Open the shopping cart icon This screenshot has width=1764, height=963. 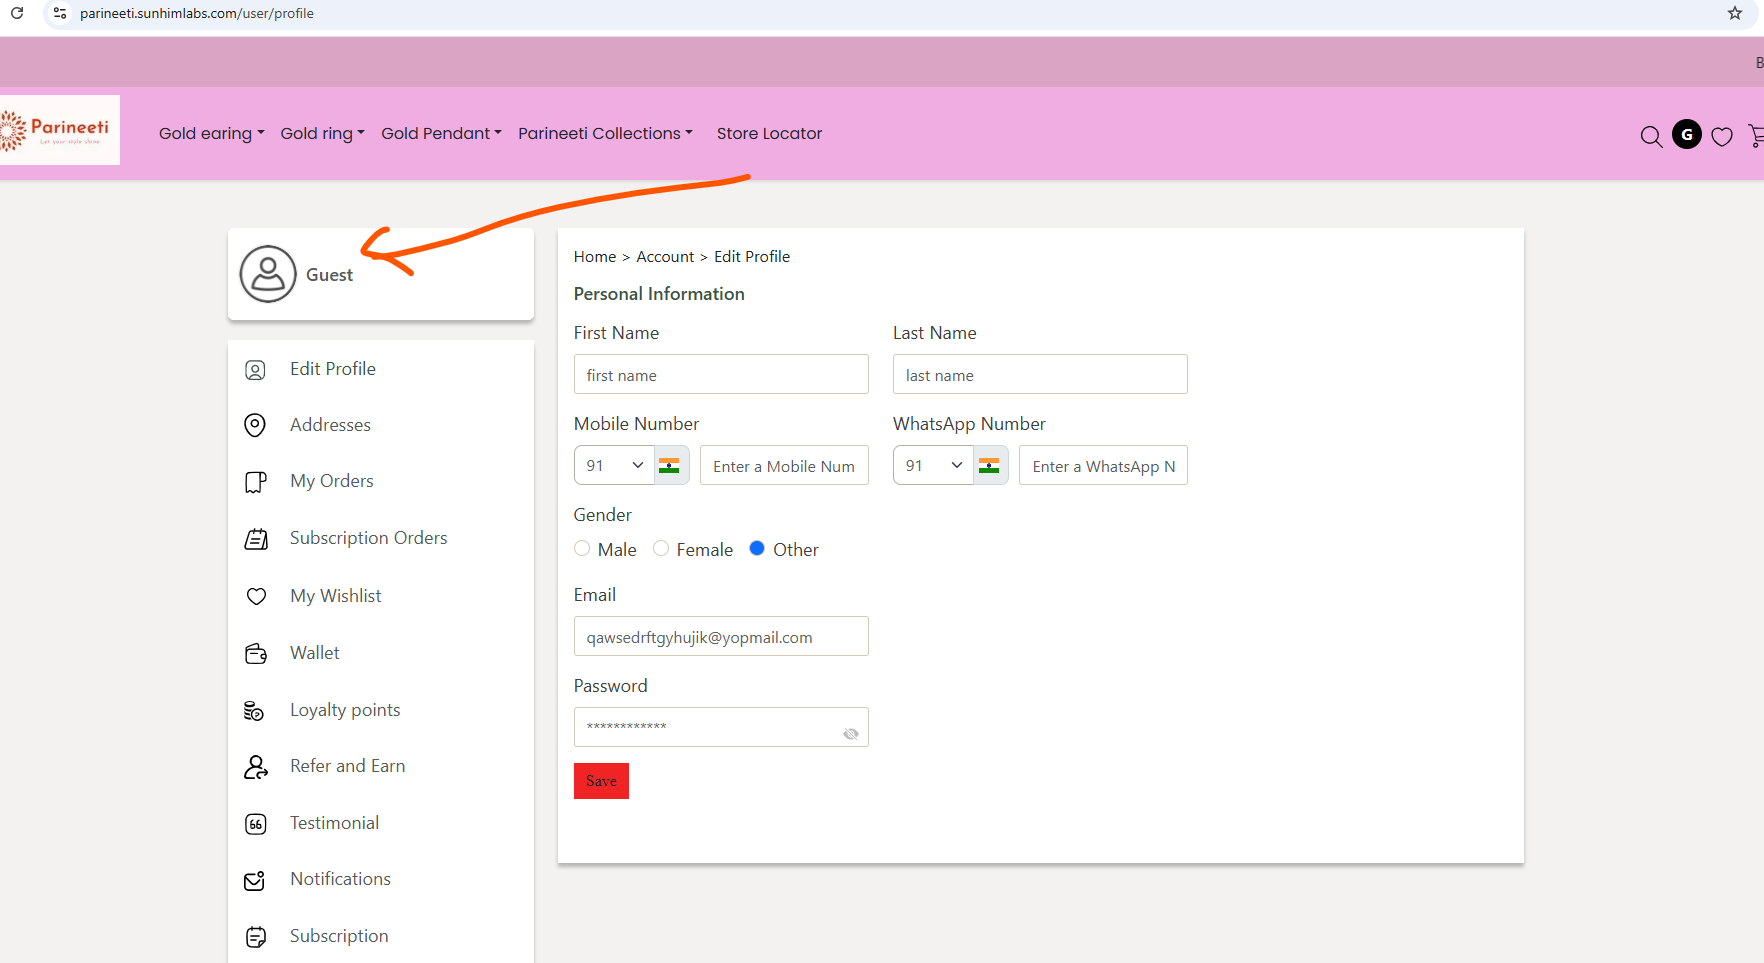pyautogui.click(x=1756, y=136)
